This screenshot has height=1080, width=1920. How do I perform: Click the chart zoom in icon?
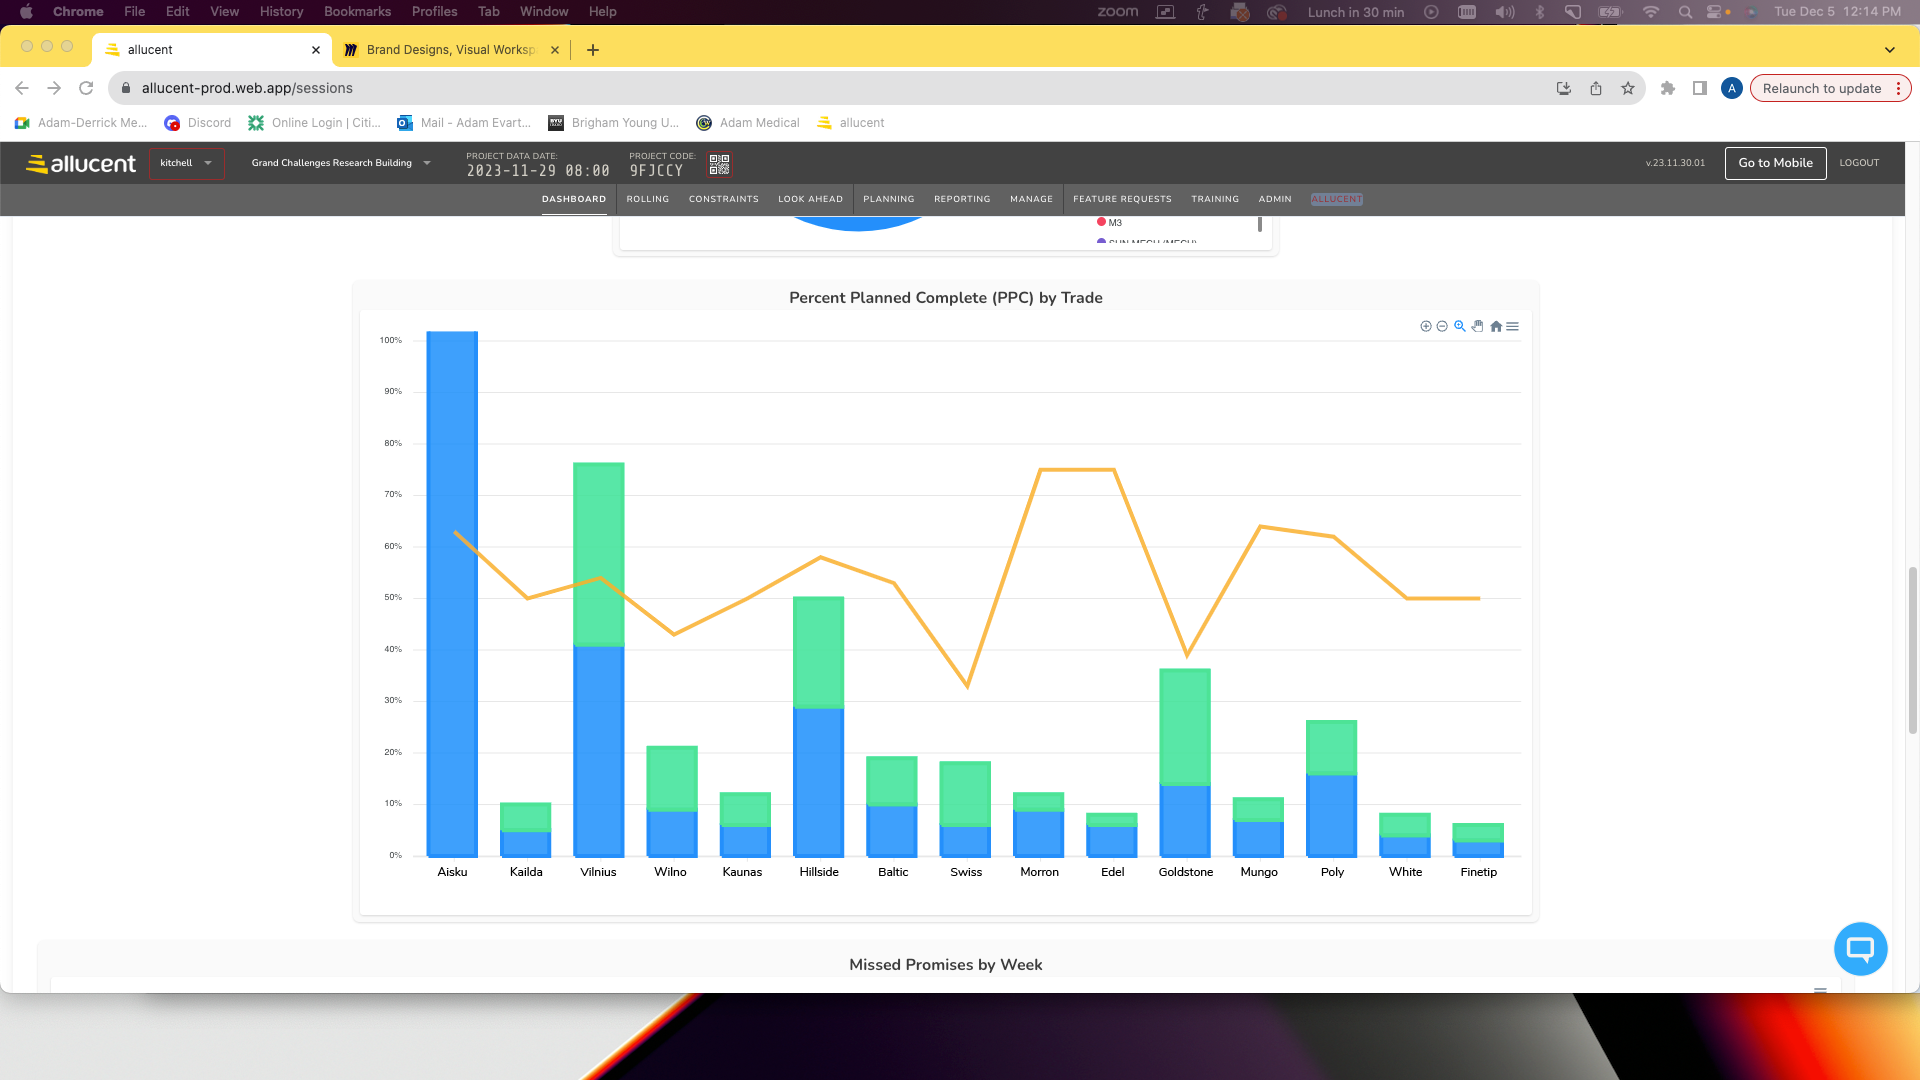1426,326
